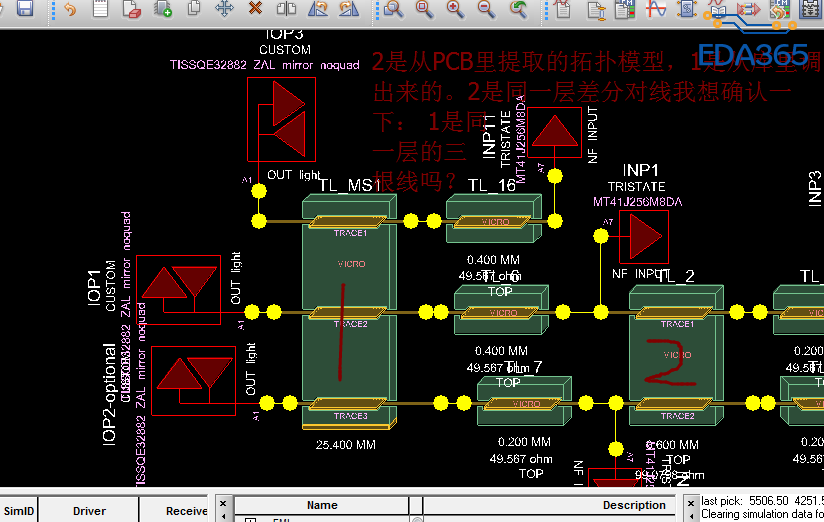Screen dimensions: 824x522
Task: Click the Save icon in the toolbar
Action: [x=24, y=9]
